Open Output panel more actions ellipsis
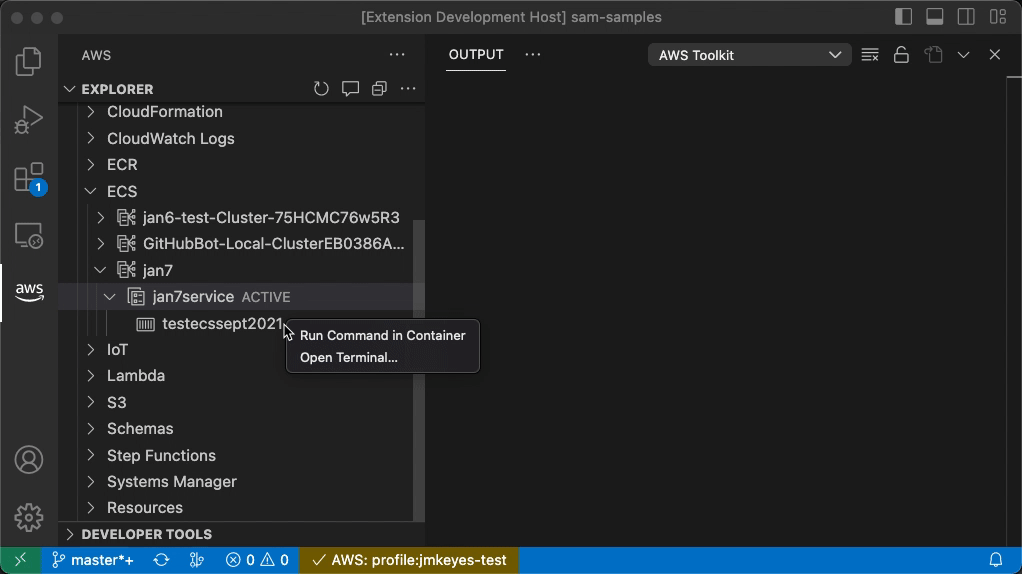 pyautogui.click(x=533, y=55)
